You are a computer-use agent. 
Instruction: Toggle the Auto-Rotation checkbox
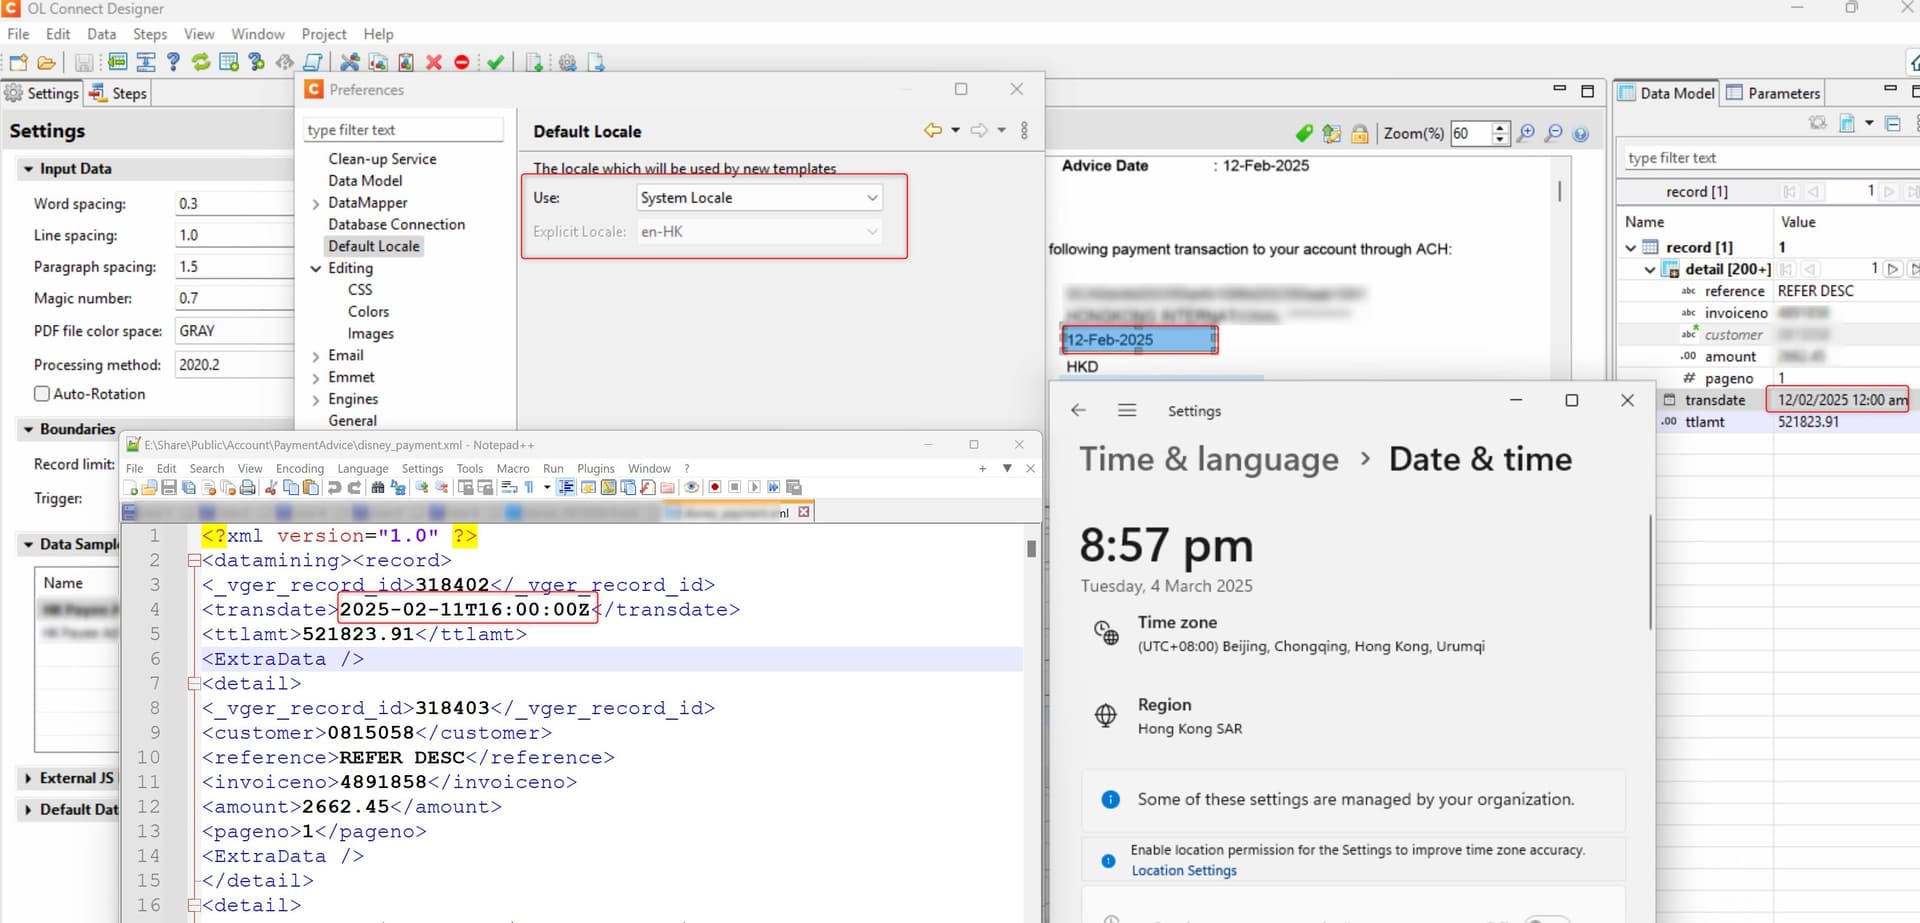coord(42,394)
